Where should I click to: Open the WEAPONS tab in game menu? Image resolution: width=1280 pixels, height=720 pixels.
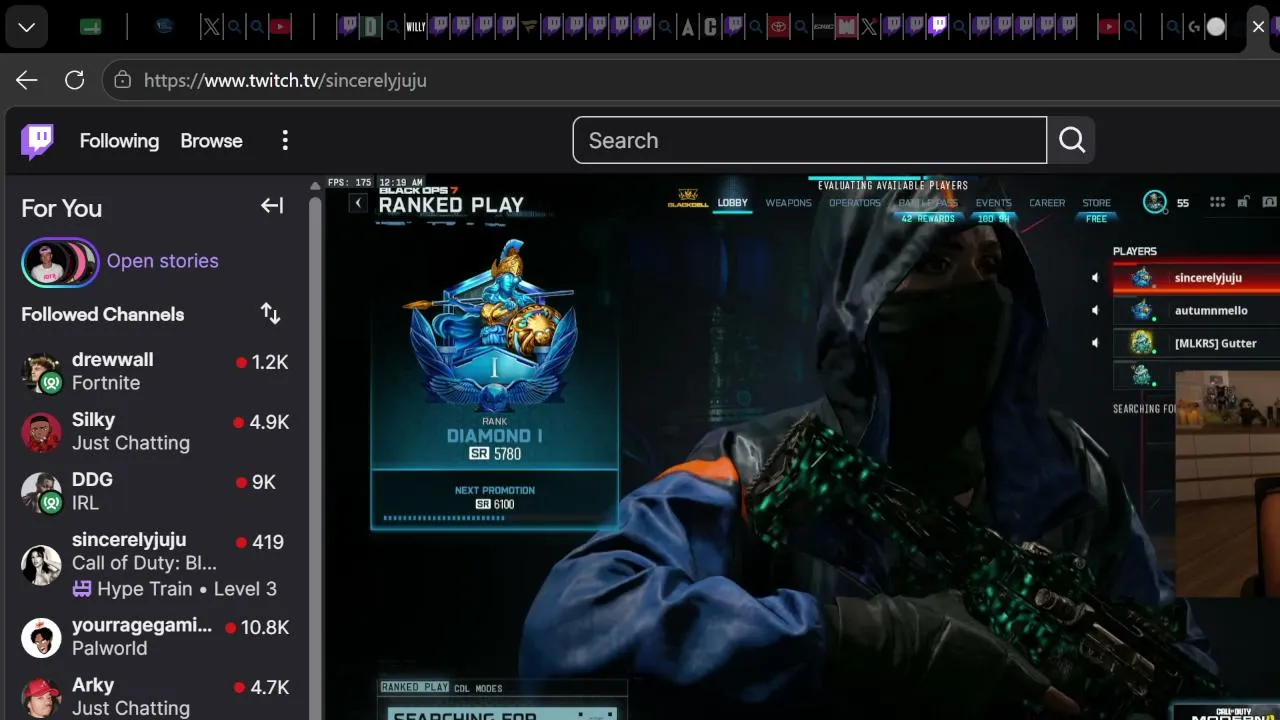pyautogui.click(x=788, y=203)
